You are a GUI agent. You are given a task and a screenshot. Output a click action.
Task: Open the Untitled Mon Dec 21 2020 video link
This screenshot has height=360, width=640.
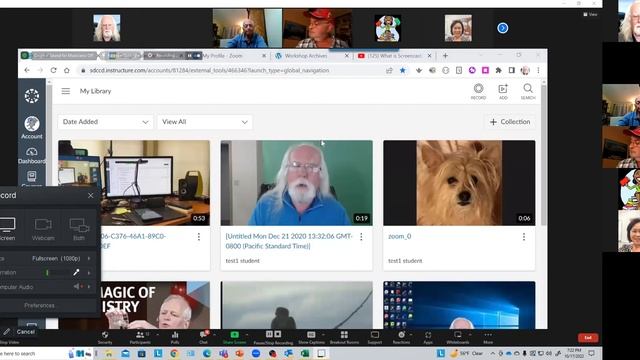click(x=289, y=241)
